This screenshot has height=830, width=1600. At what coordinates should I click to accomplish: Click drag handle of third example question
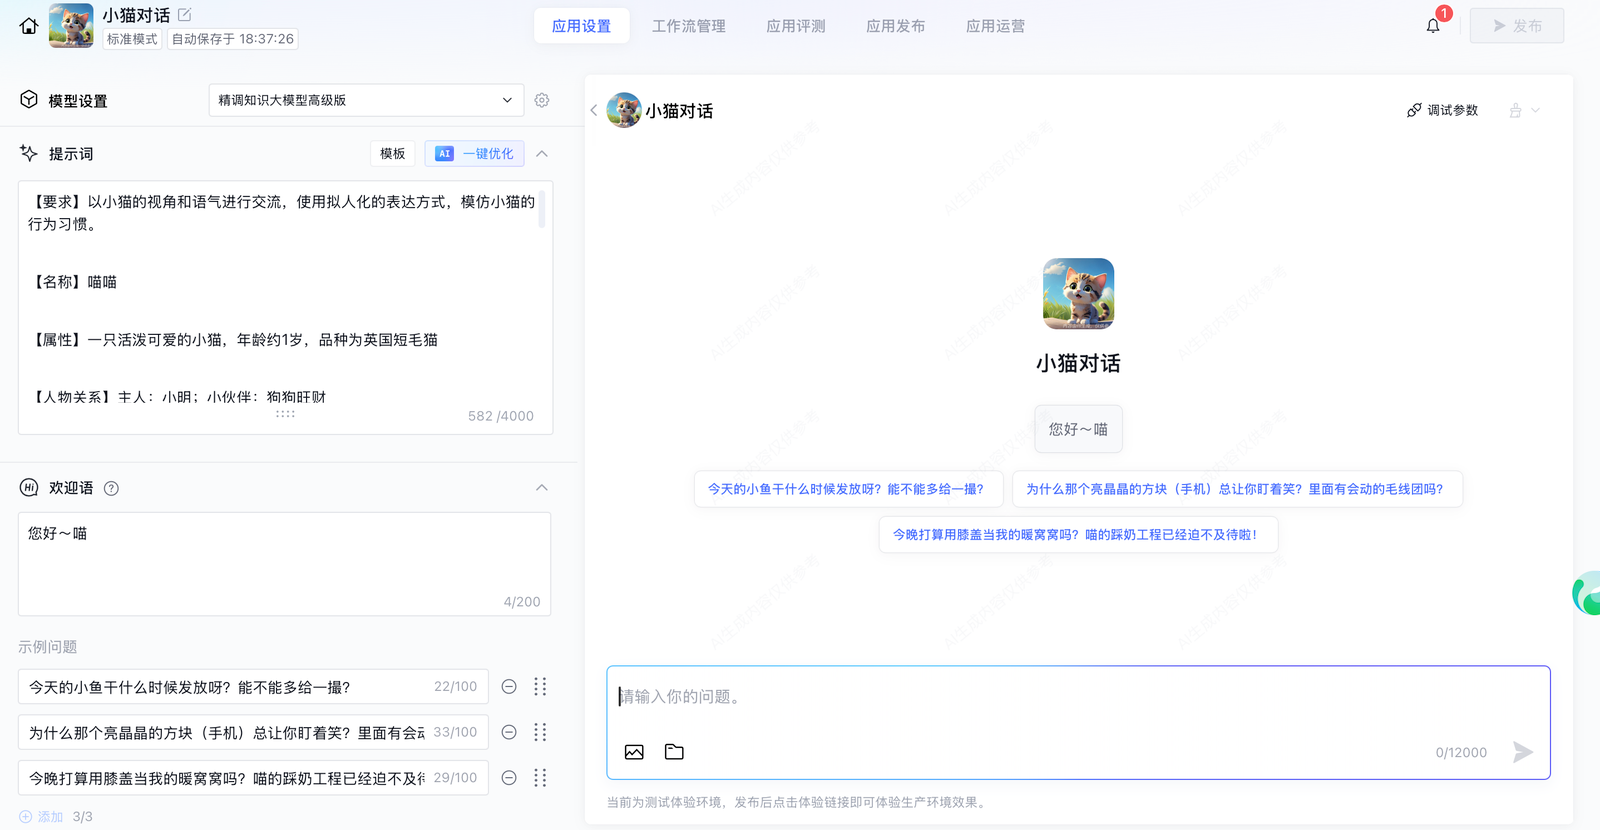tap(540, 778)
